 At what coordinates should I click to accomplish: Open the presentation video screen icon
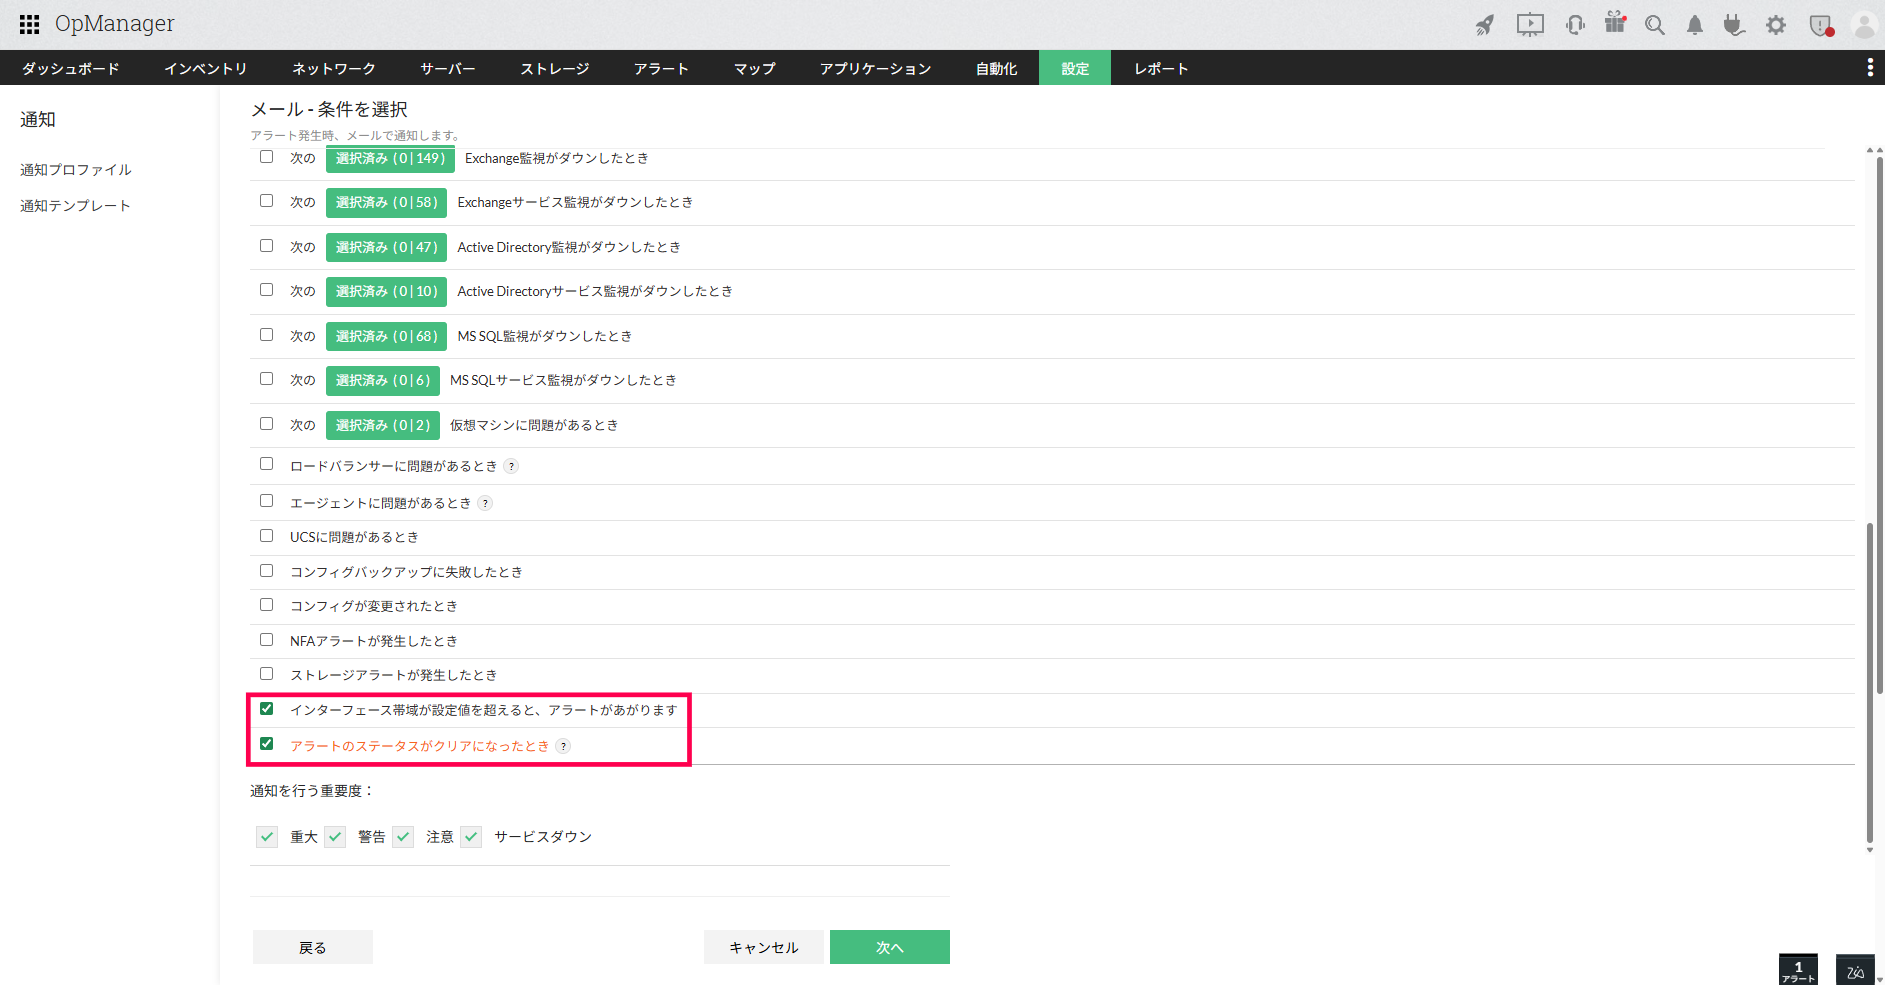pyautogui.click(x=1530, y=25)
